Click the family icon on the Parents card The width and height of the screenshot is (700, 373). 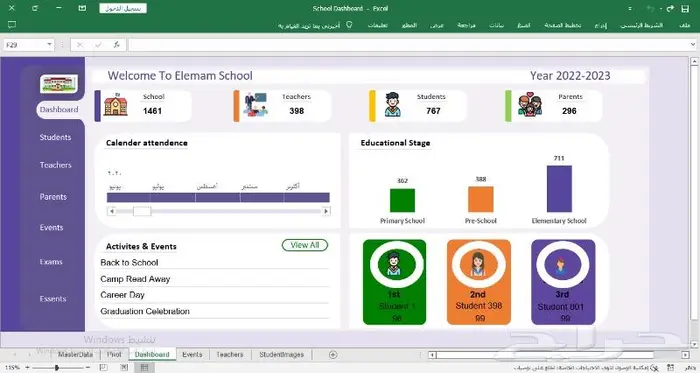coord(530,104)
